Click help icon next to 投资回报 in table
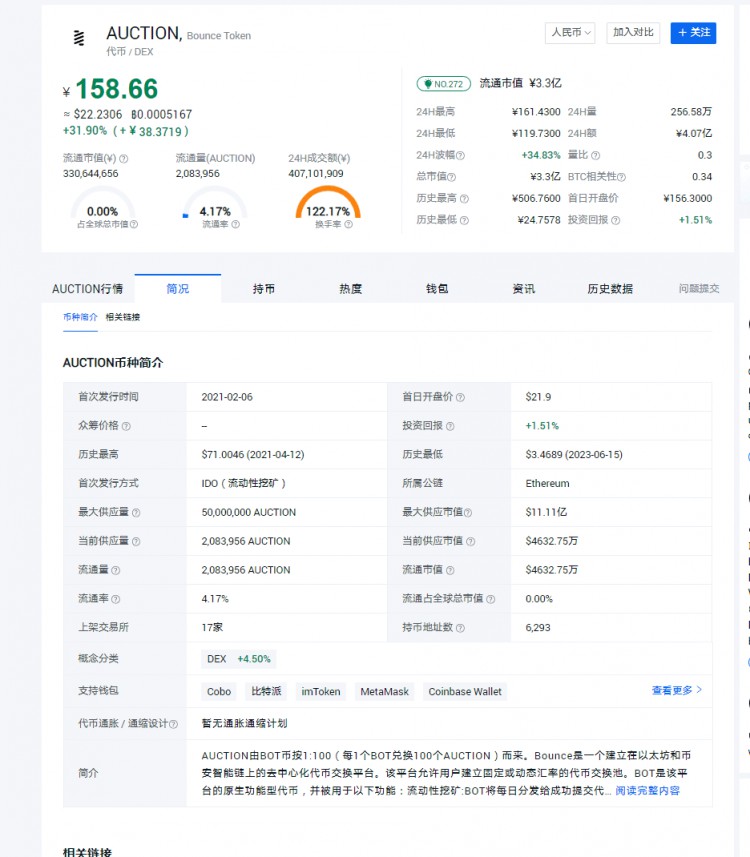This screenshot has width=750, height=857. click(x=450, y=426)
